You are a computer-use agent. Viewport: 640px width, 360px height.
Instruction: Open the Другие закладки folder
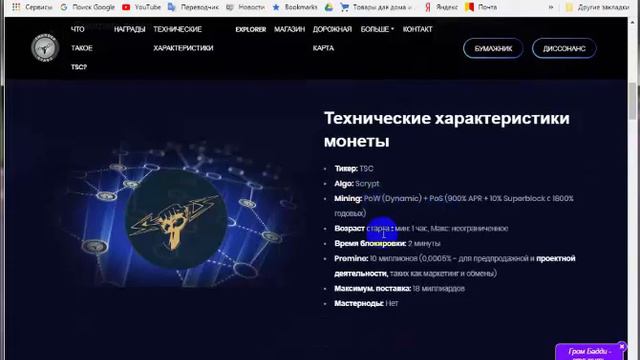[597, 7]
